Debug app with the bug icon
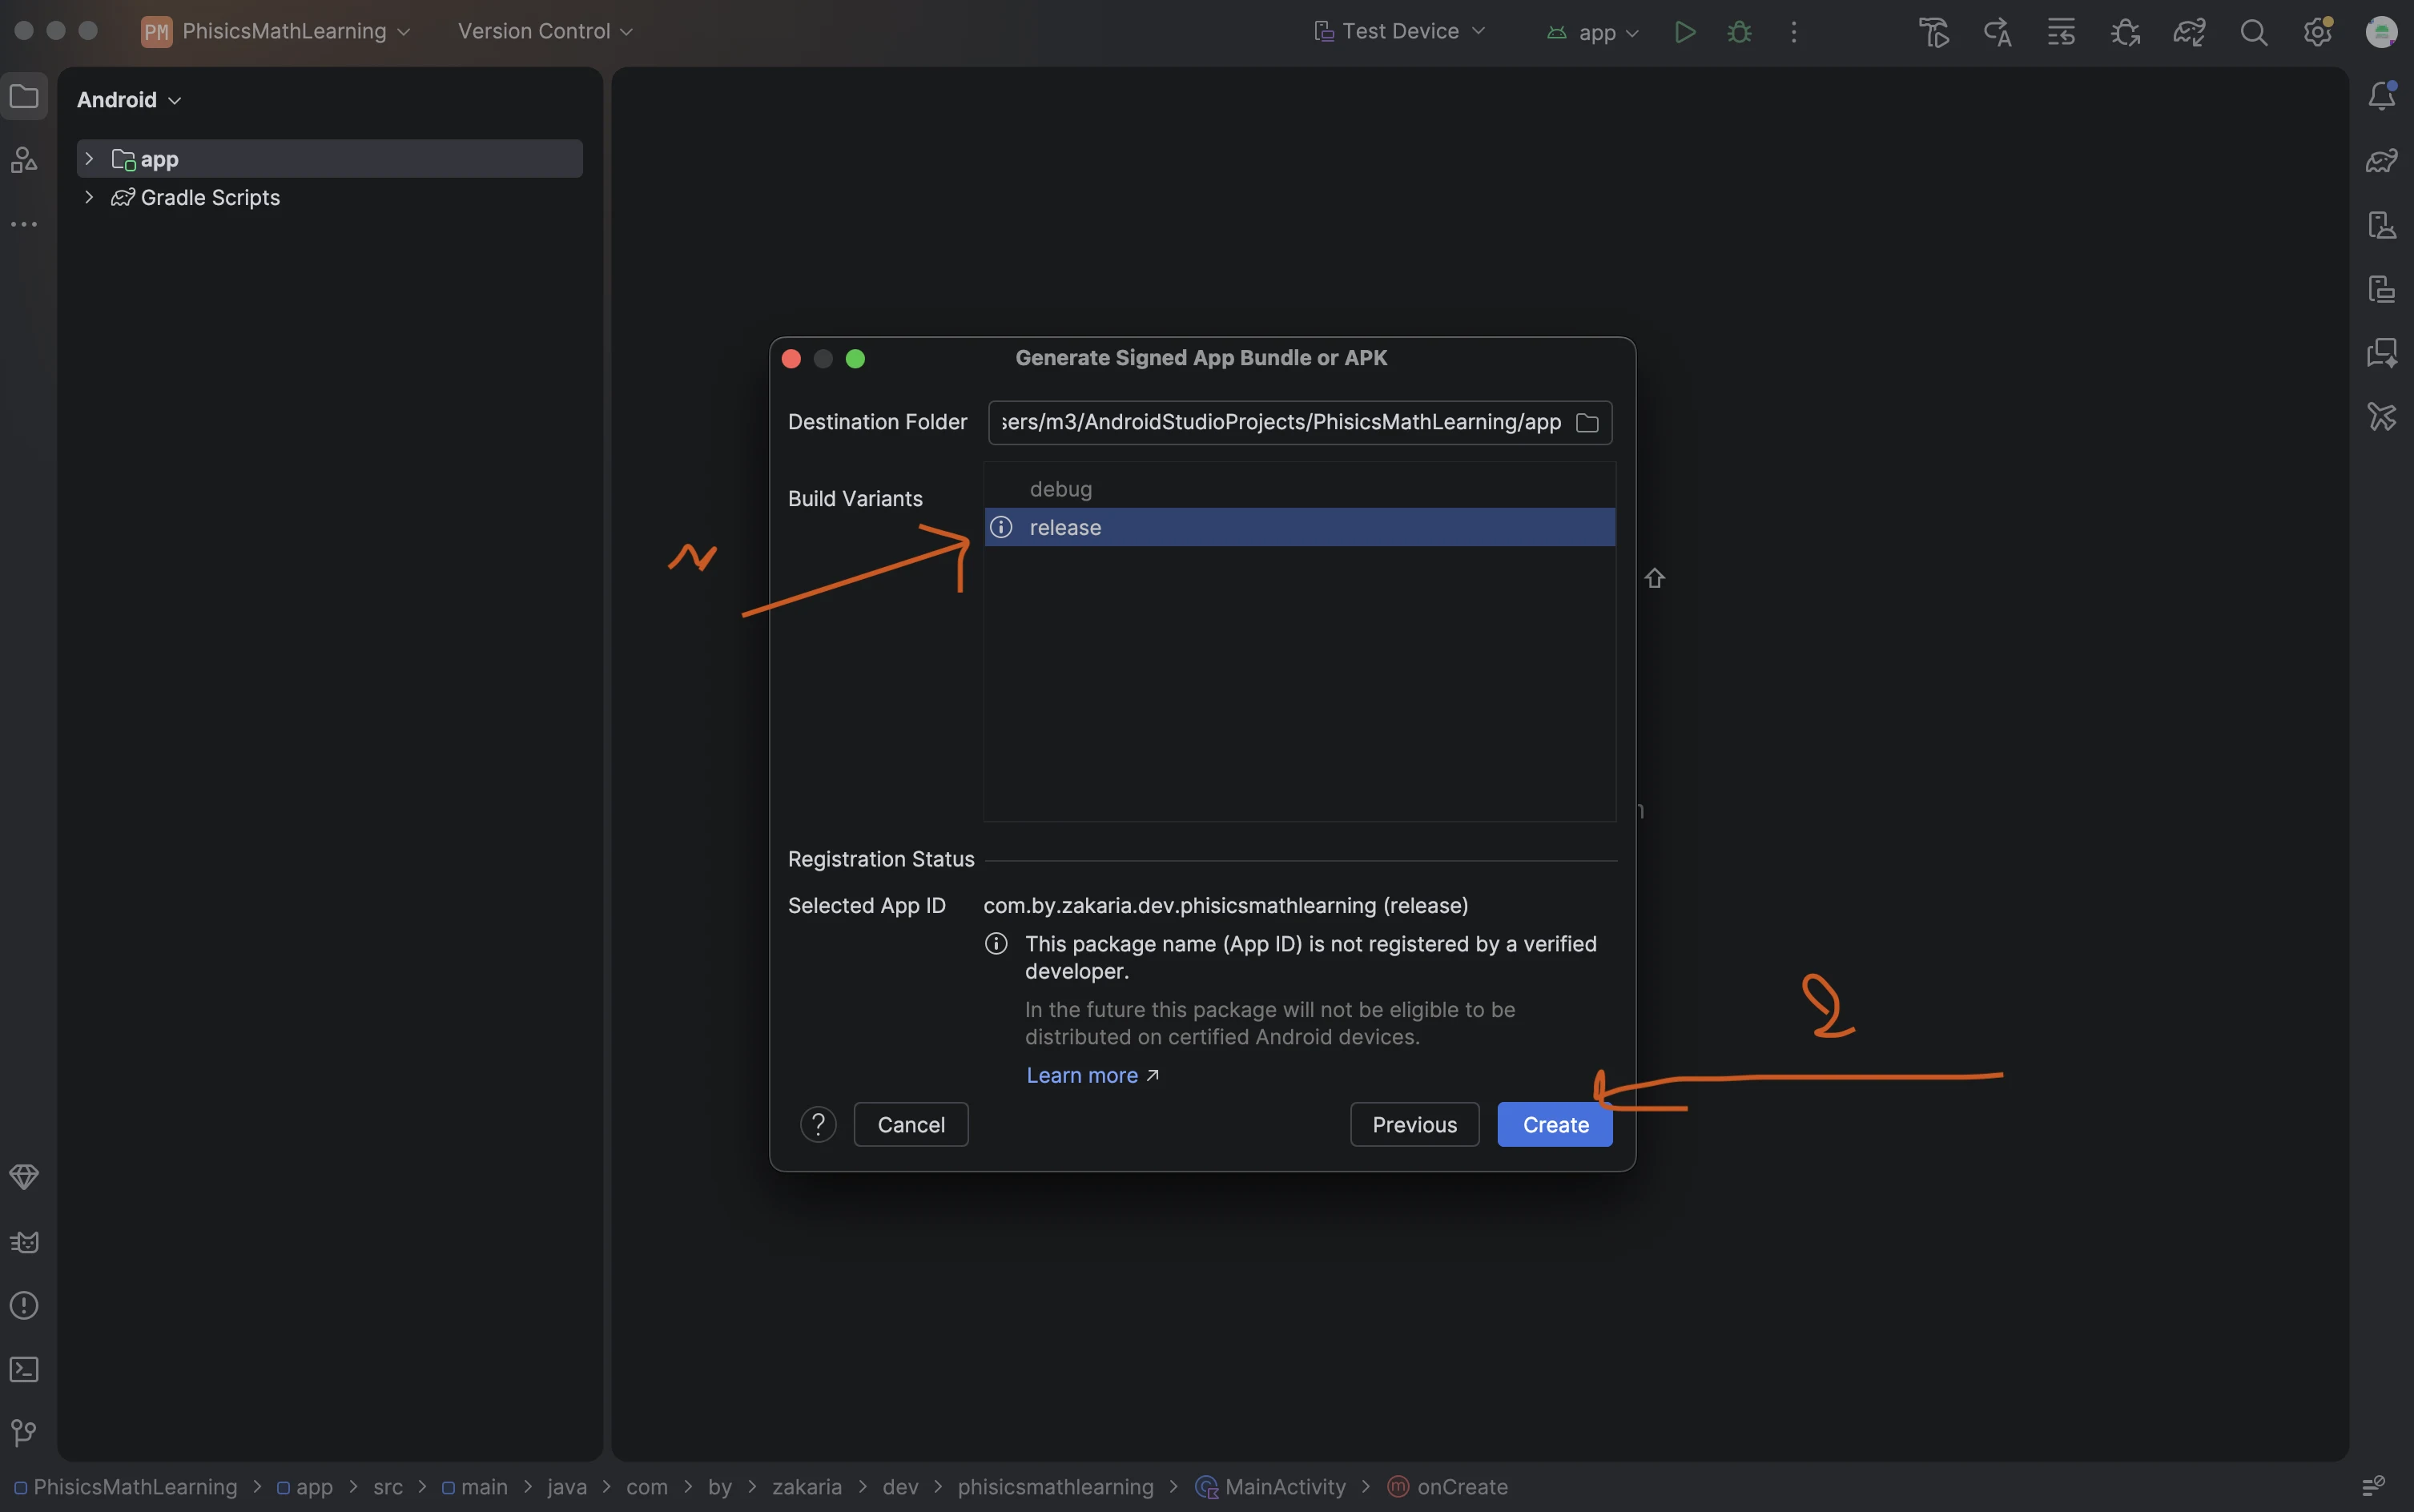Image resolution: width=2414 pixels, height=1512 pixels. pyautogui.click(x=1740, y=32)
